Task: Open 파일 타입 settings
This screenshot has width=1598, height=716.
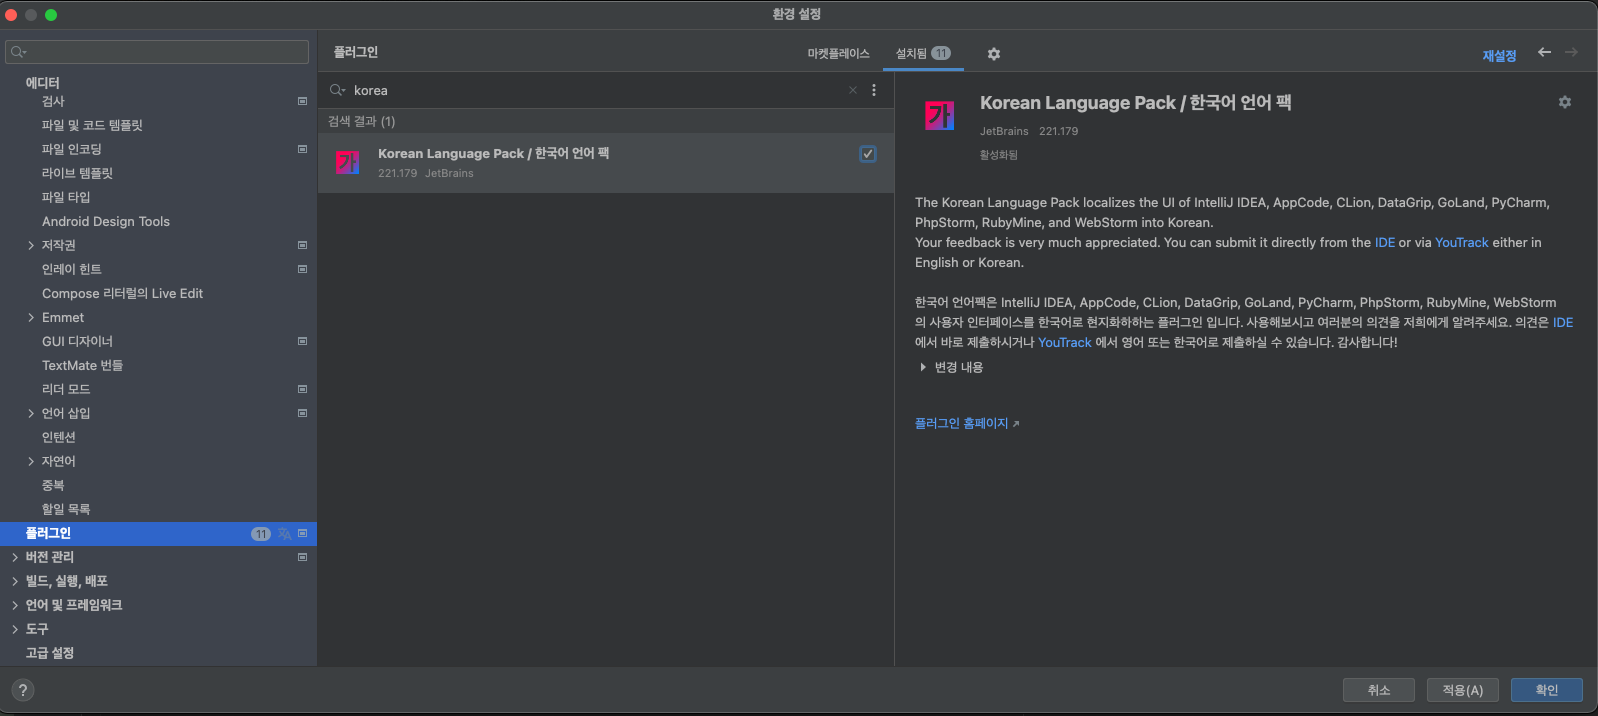Action: pos(66,197)
